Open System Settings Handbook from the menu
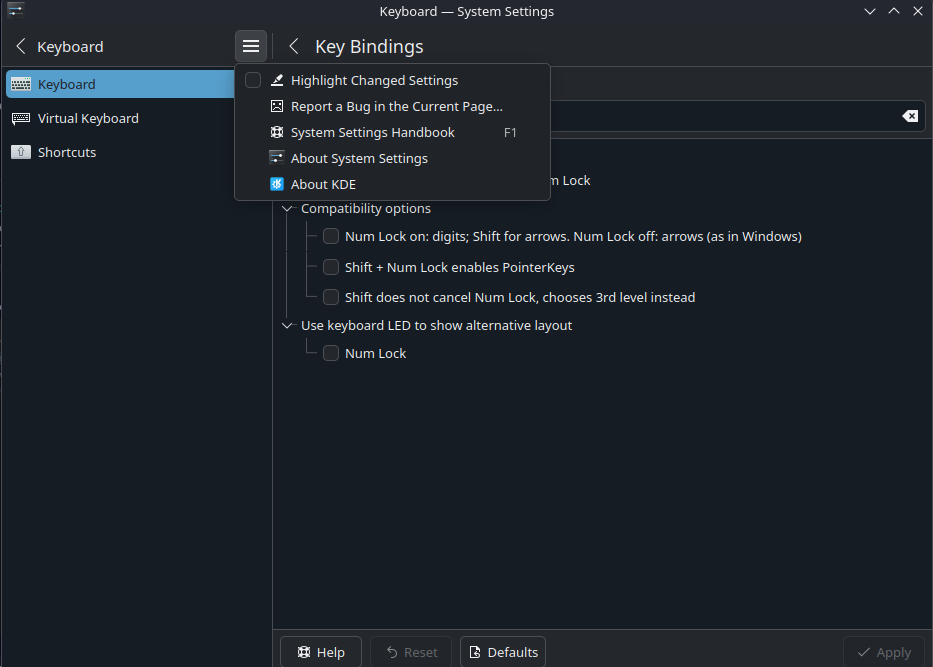The image size is (933, 667). (x=393, y=132)
